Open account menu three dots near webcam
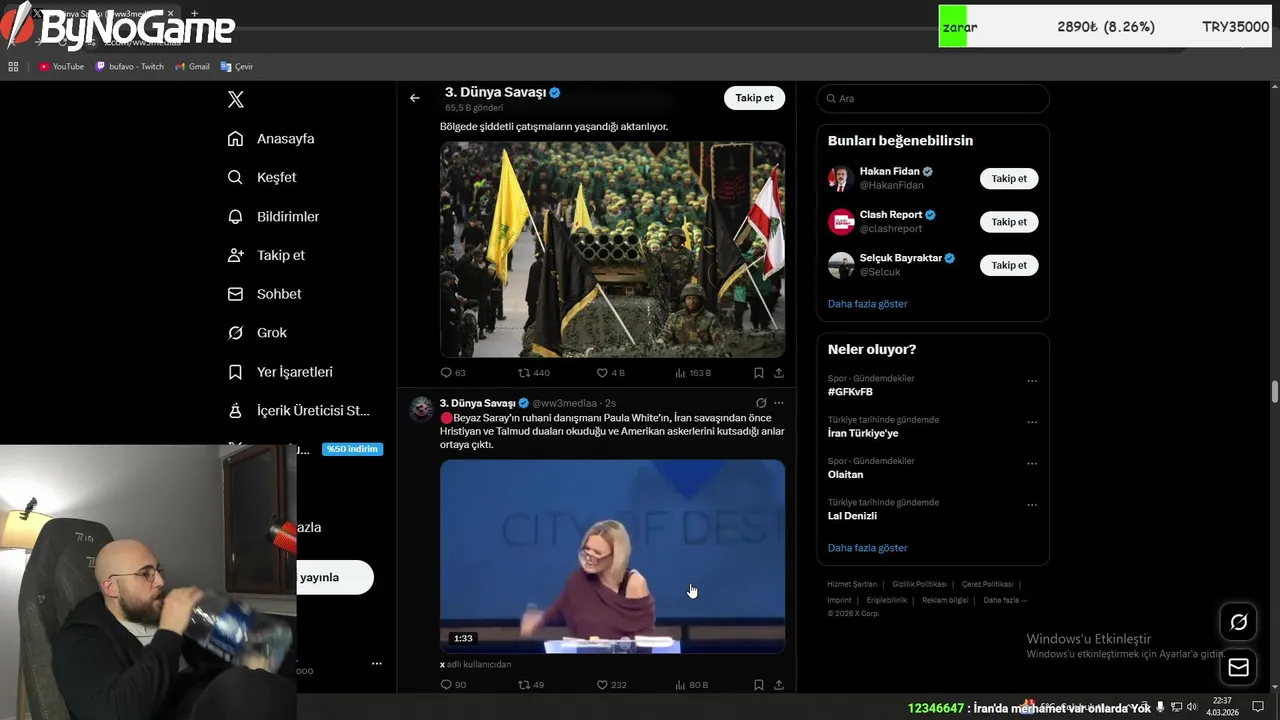 click(377, 663)
